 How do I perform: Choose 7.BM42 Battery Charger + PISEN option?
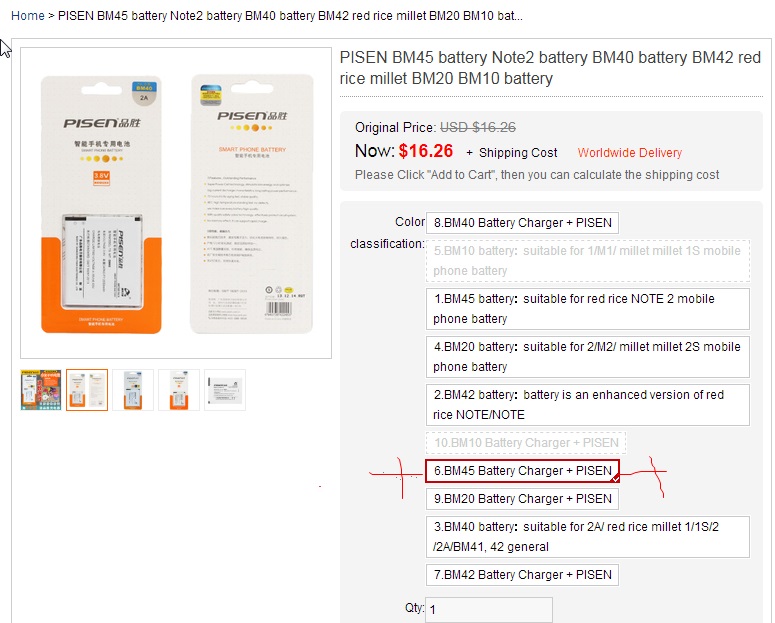[x=522, y=575]
